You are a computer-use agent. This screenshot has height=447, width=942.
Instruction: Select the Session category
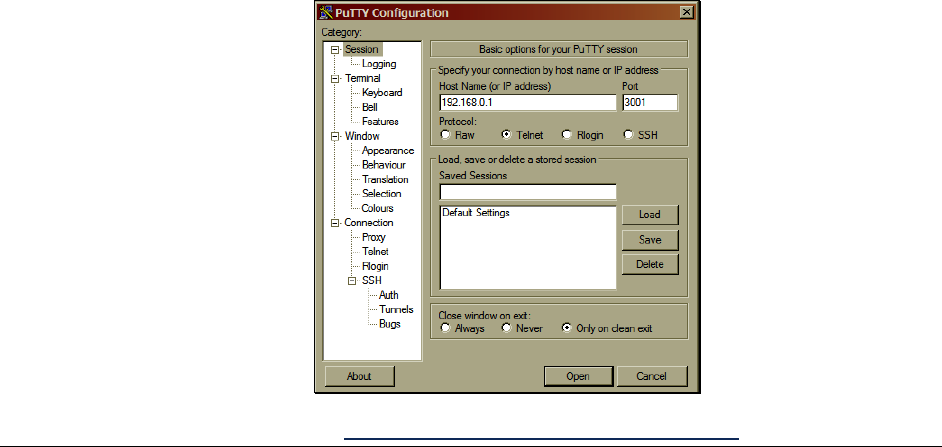[x=362, y=49]
